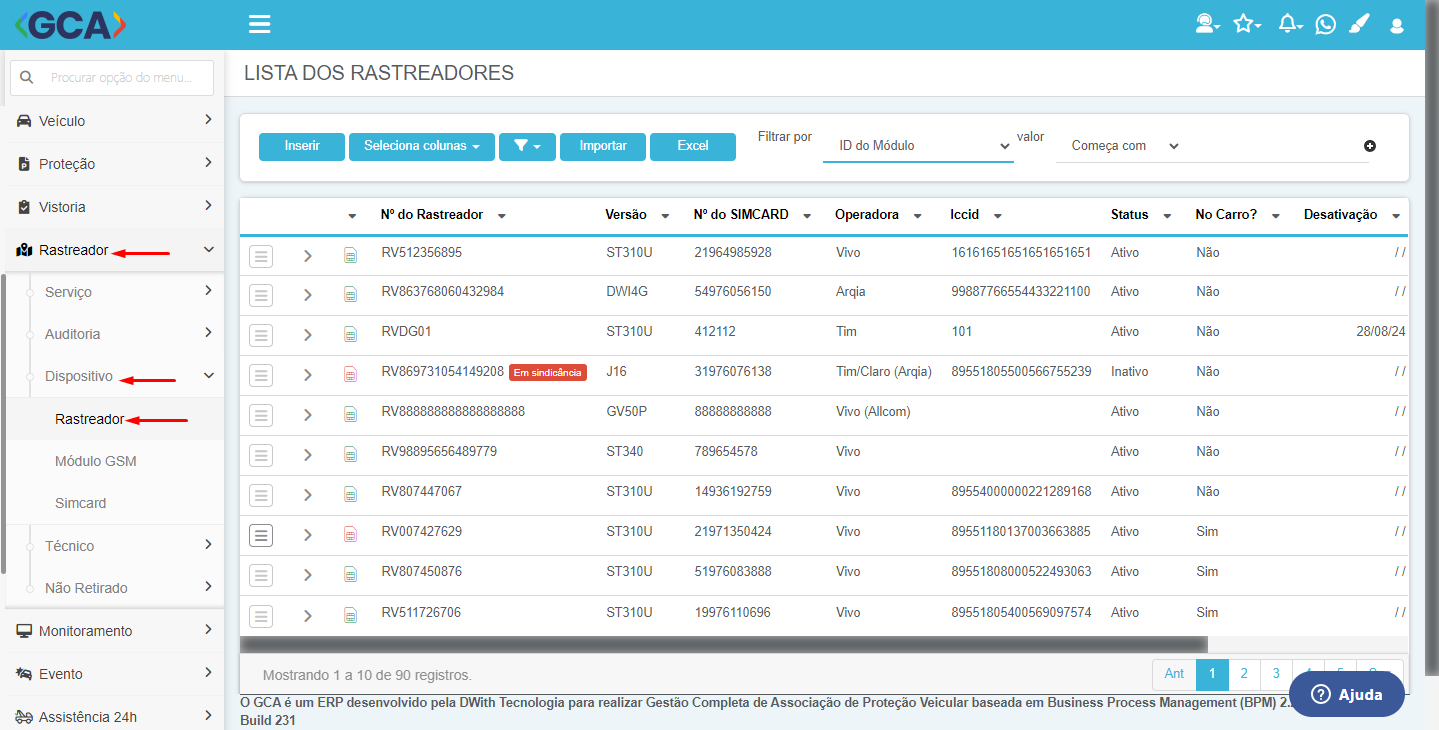This screenshot has width=1439, height=730.
Task: Open row actions menu for RV511726706
Action: tap(261, 616)
